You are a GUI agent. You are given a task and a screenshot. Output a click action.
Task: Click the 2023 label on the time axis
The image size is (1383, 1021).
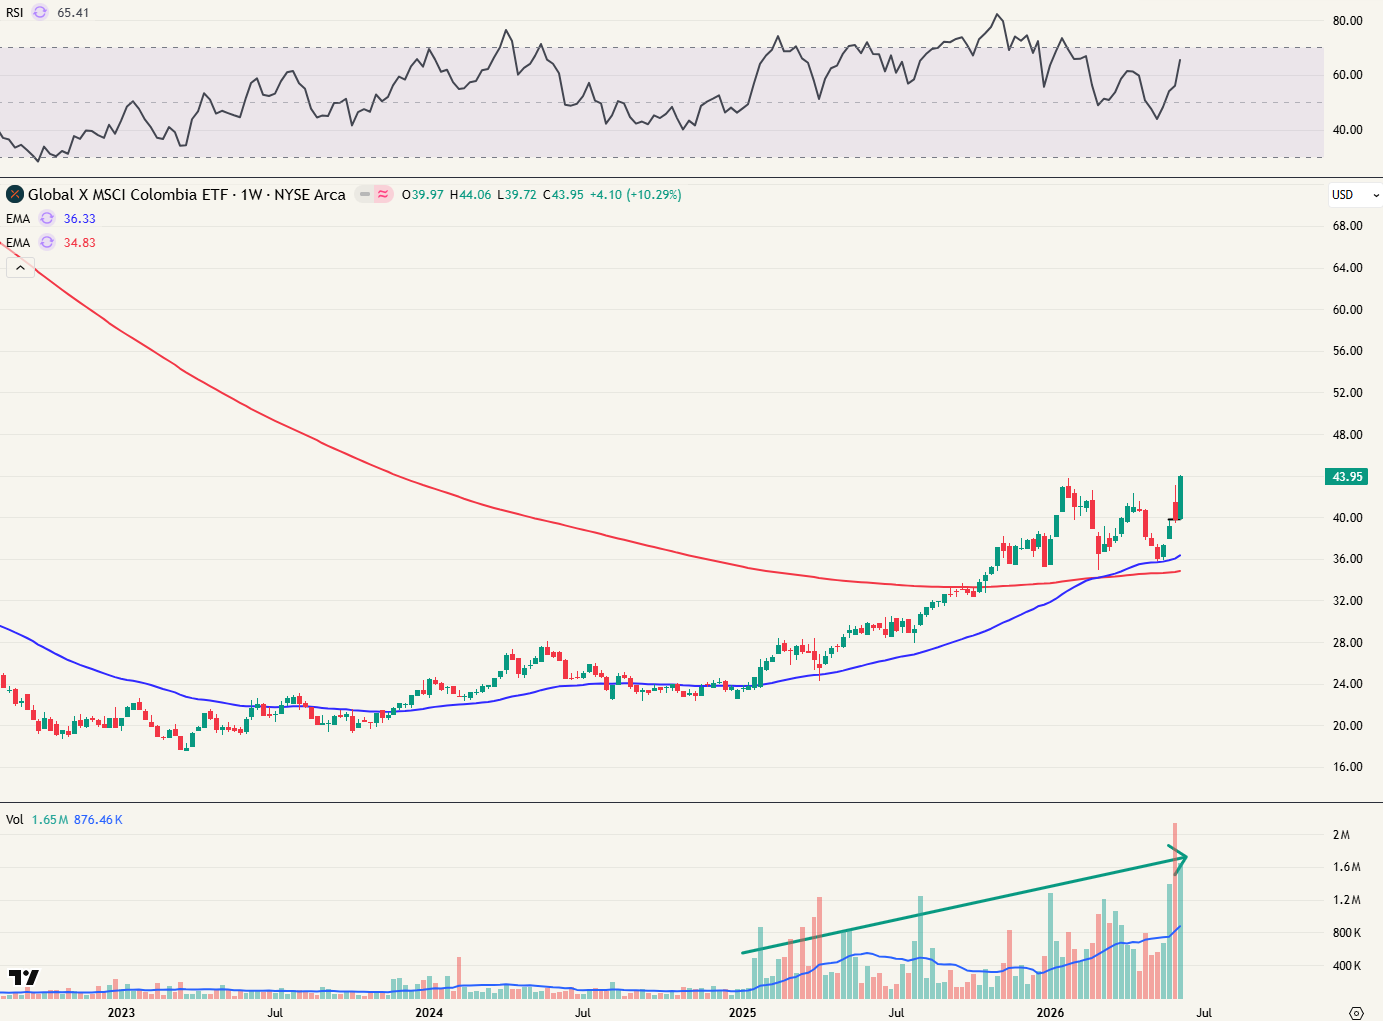[x=121, y=1013]
